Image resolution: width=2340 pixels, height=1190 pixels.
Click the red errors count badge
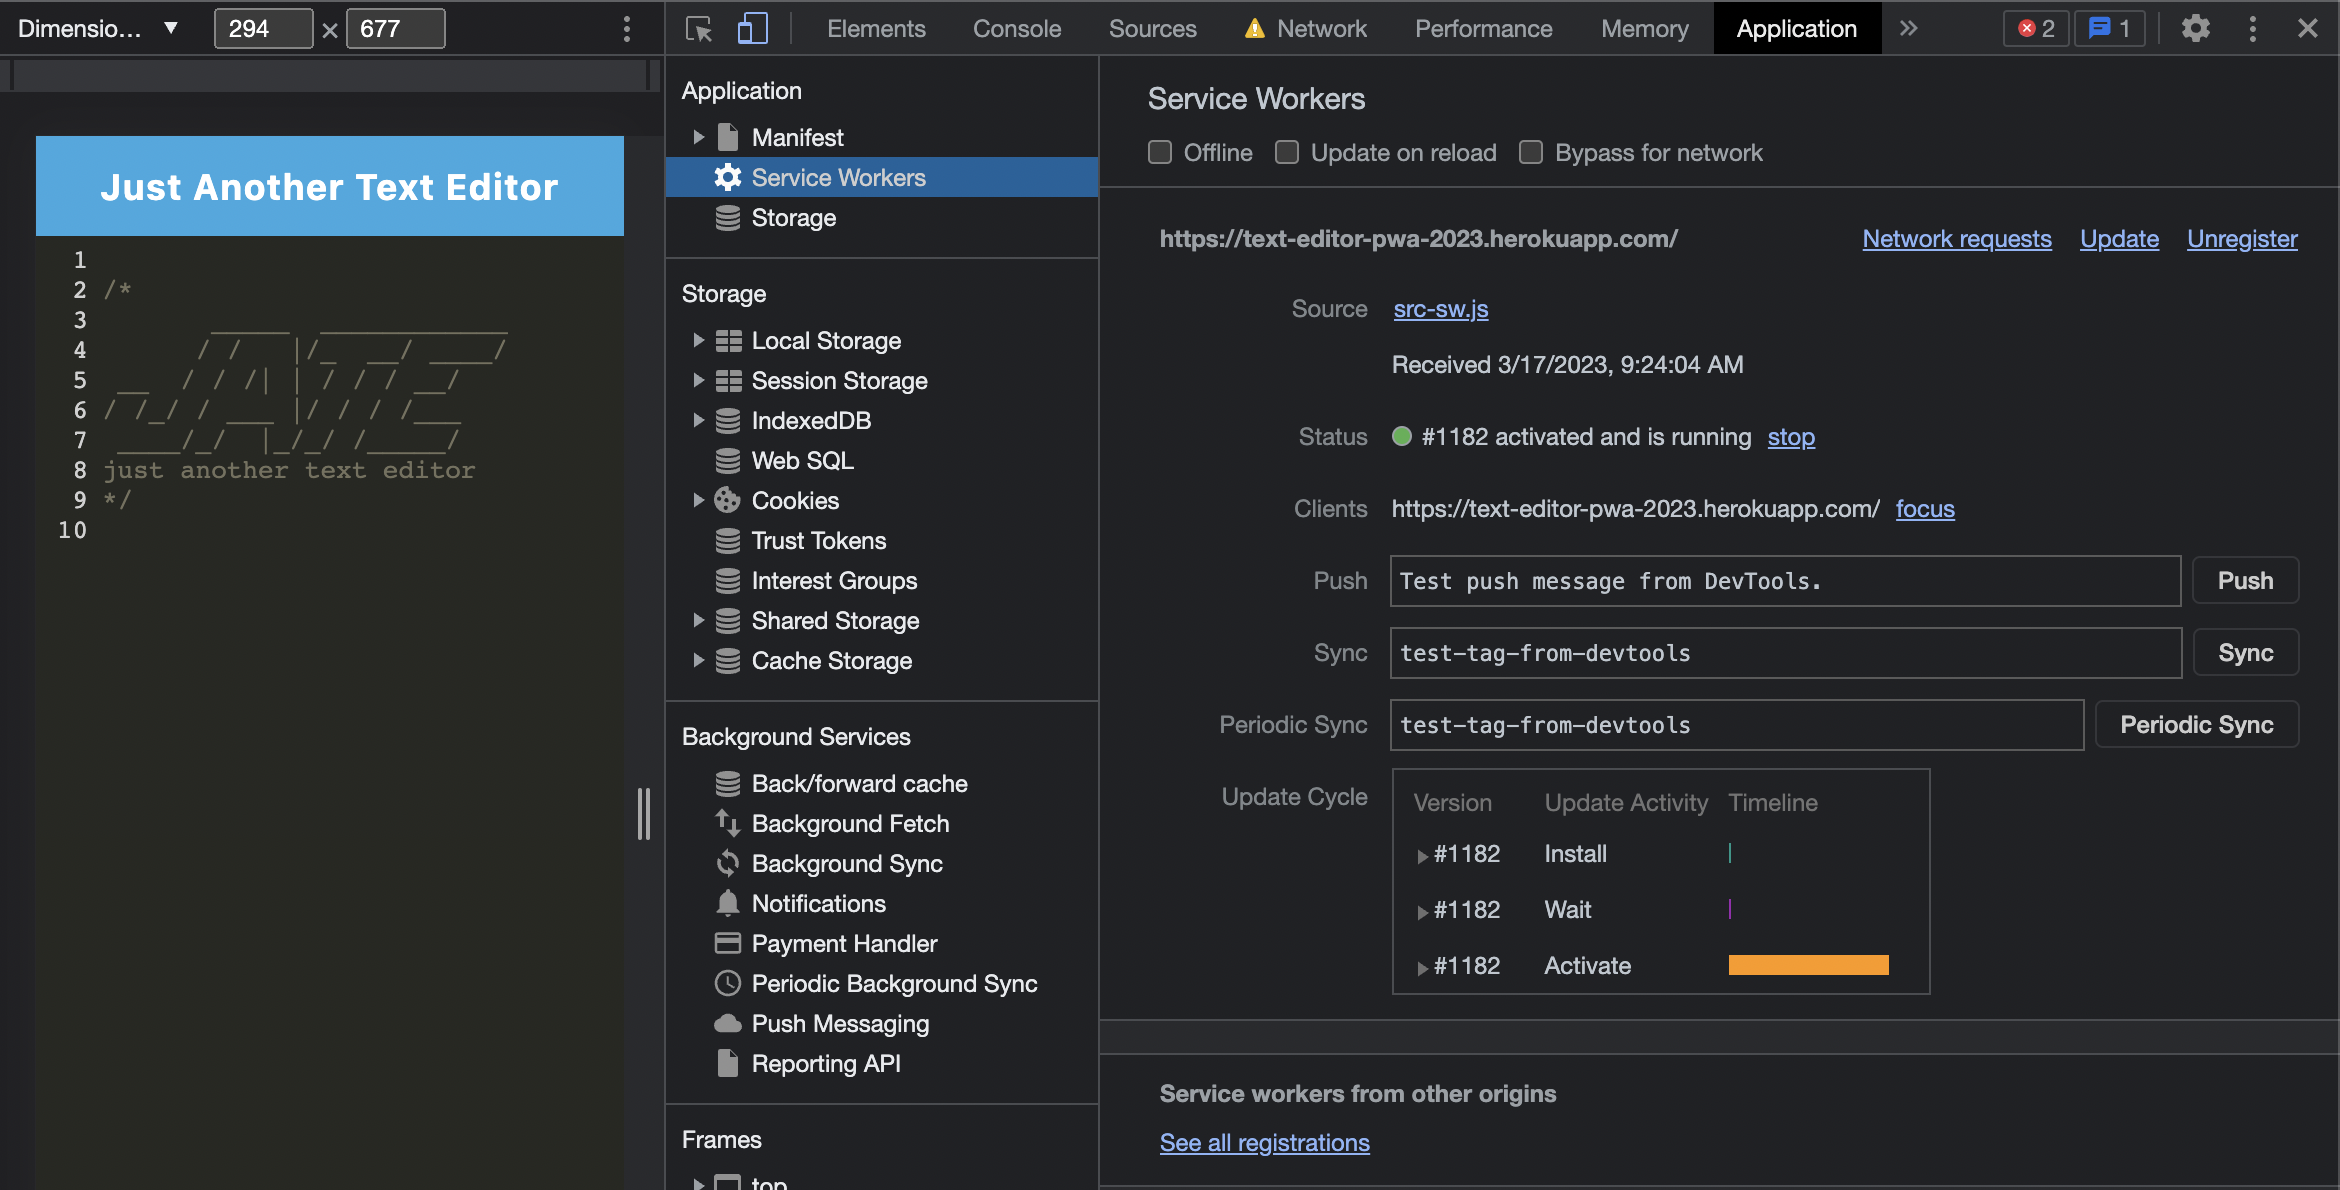[2035, 29]
